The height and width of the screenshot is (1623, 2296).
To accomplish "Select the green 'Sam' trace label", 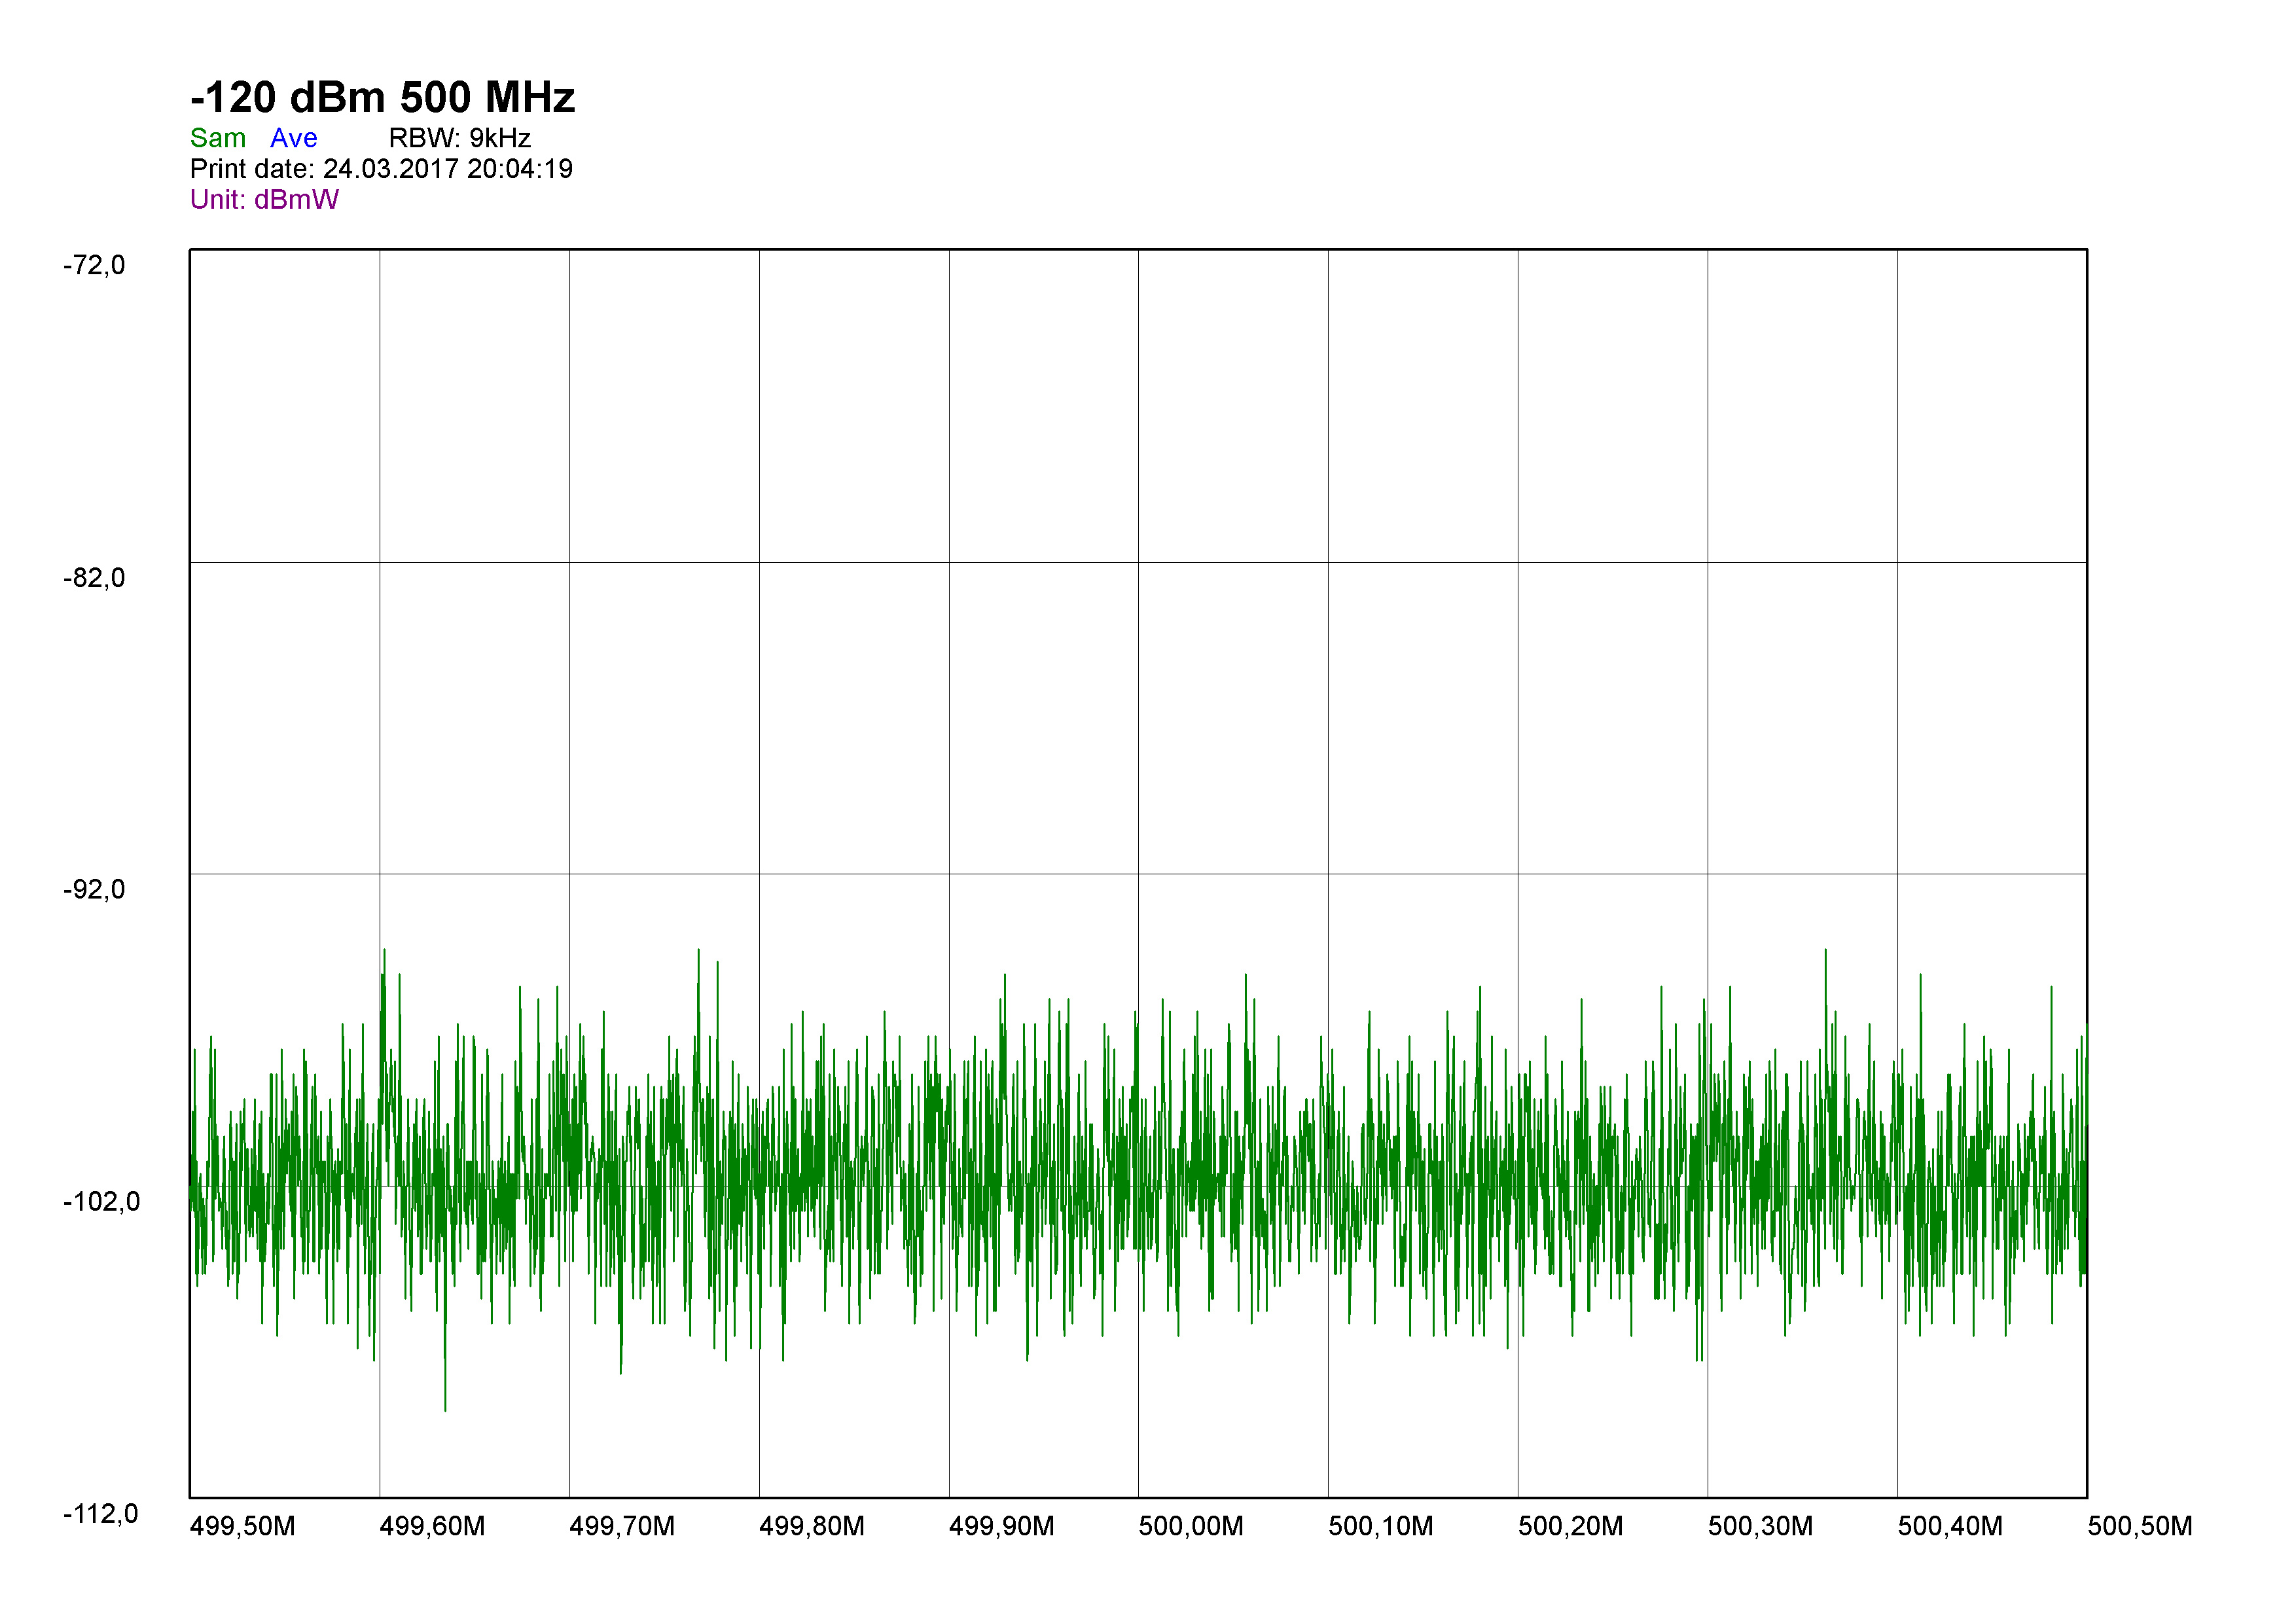I will tap(218, 138).
